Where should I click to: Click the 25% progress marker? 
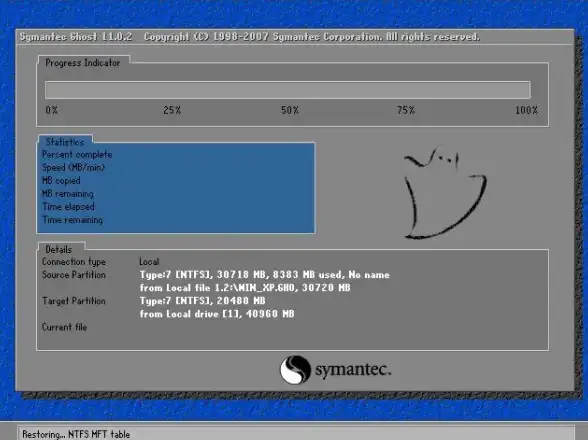[172, 110]
